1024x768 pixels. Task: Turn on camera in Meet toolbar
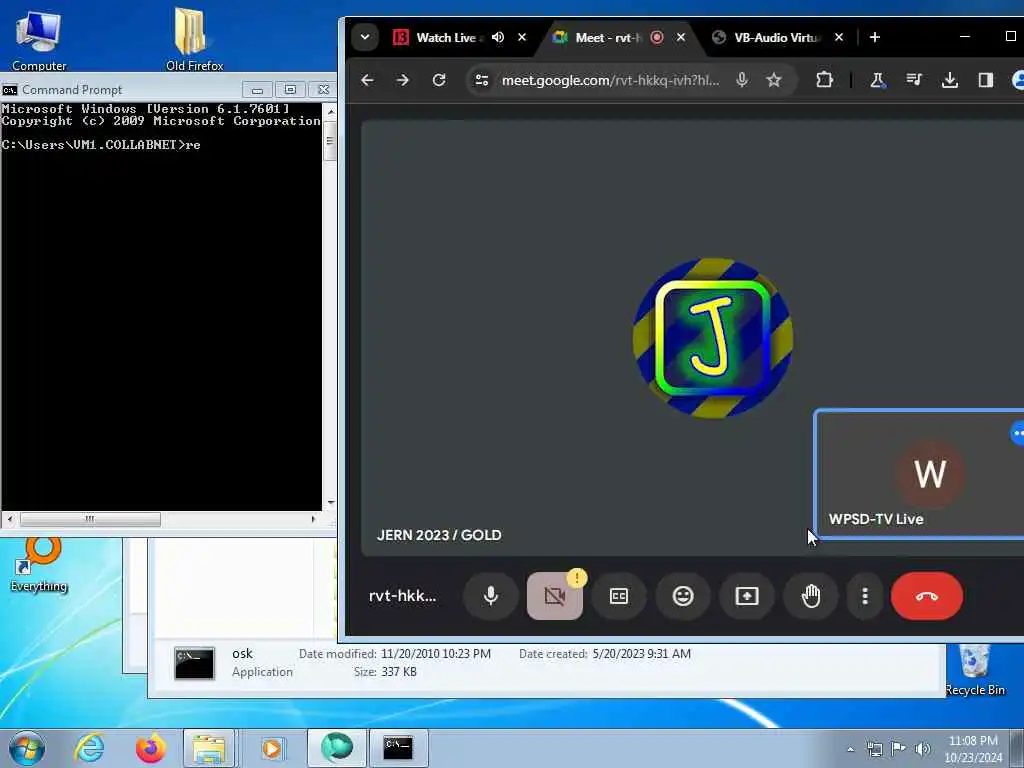(x=554, y=596)
